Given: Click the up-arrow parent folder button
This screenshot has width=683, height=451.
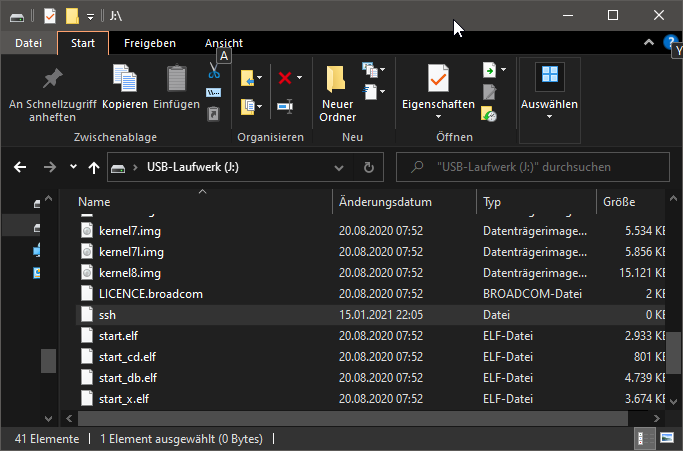Looking at the screenshot, I should point(94,167).
